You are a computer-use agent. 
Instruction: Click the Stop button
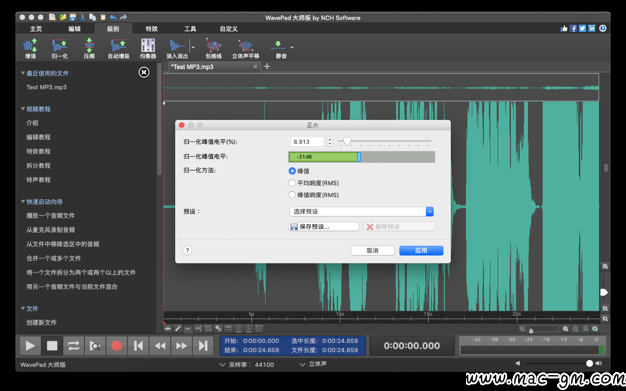coord(52,345)
